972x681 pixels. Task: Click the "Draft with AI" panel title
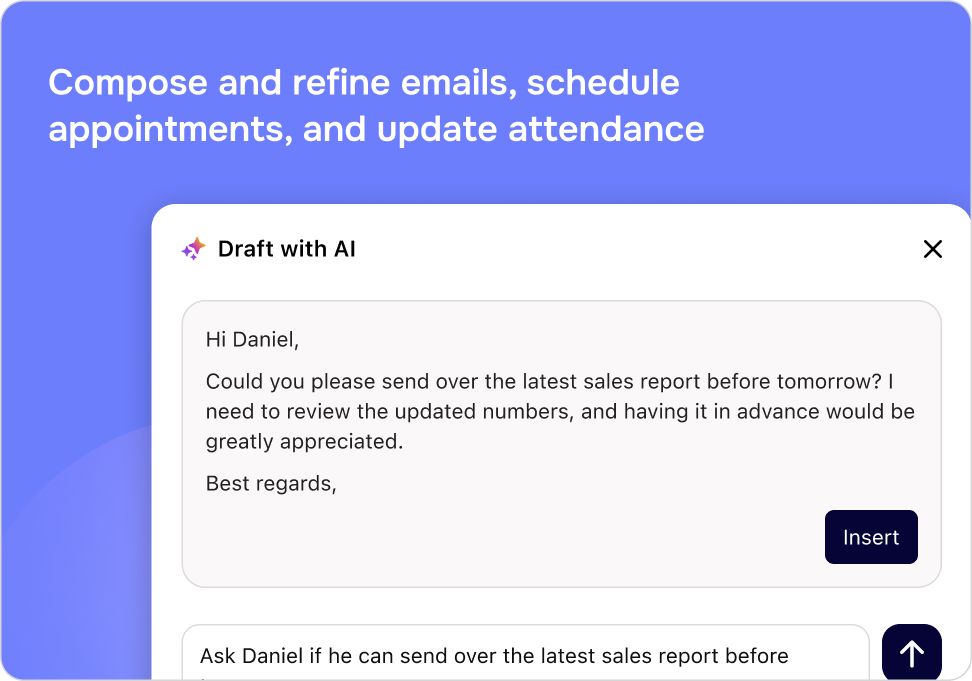(287, 249)
